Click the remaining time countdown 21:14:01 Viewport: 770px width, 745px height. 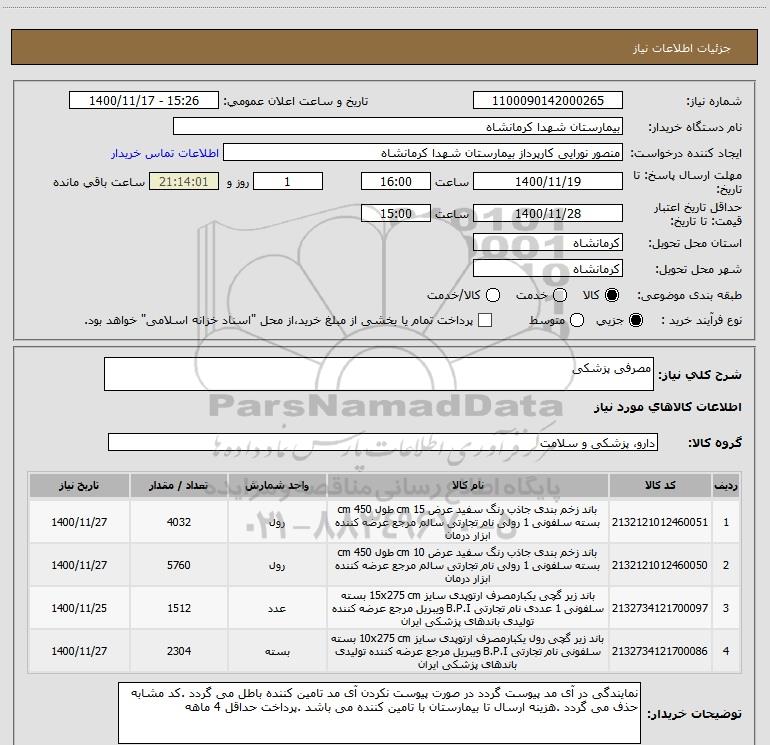coord(184,181)
